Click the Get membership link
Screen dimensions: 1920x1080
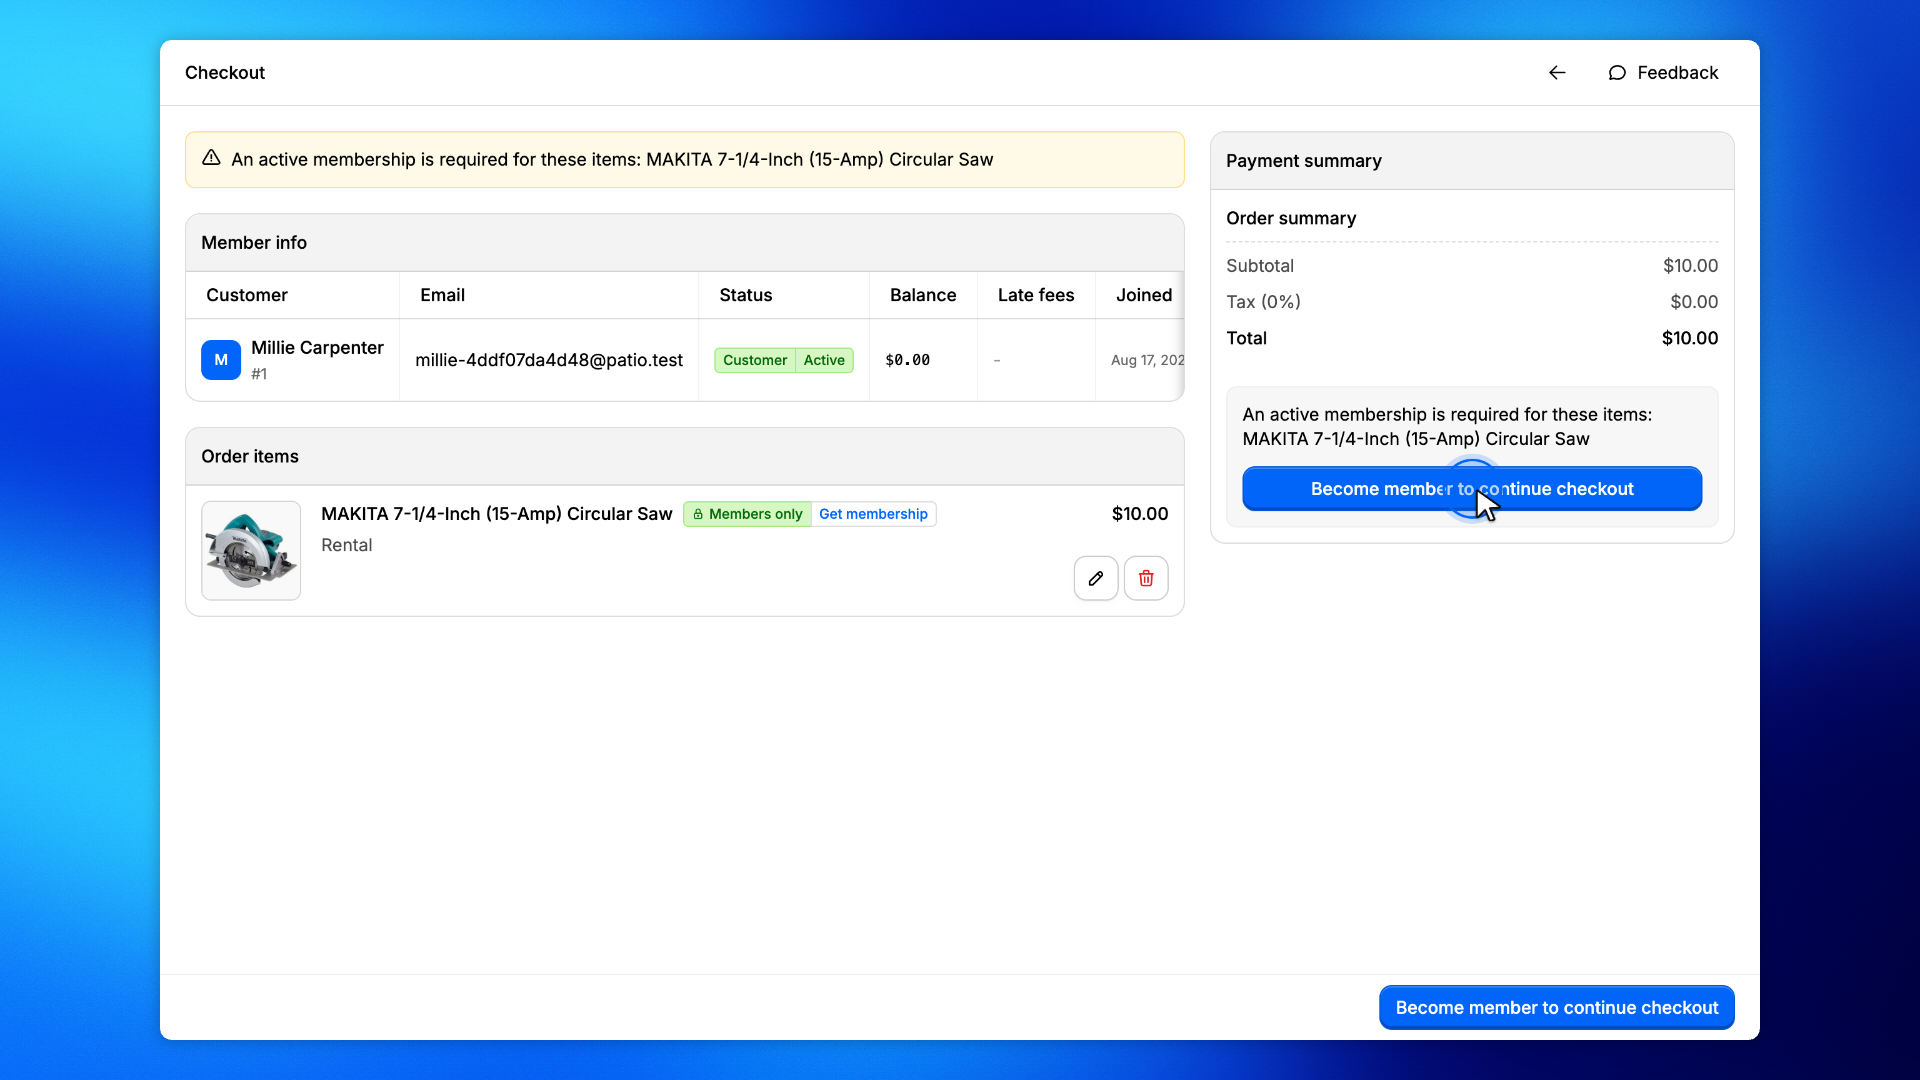pos(873,514)
